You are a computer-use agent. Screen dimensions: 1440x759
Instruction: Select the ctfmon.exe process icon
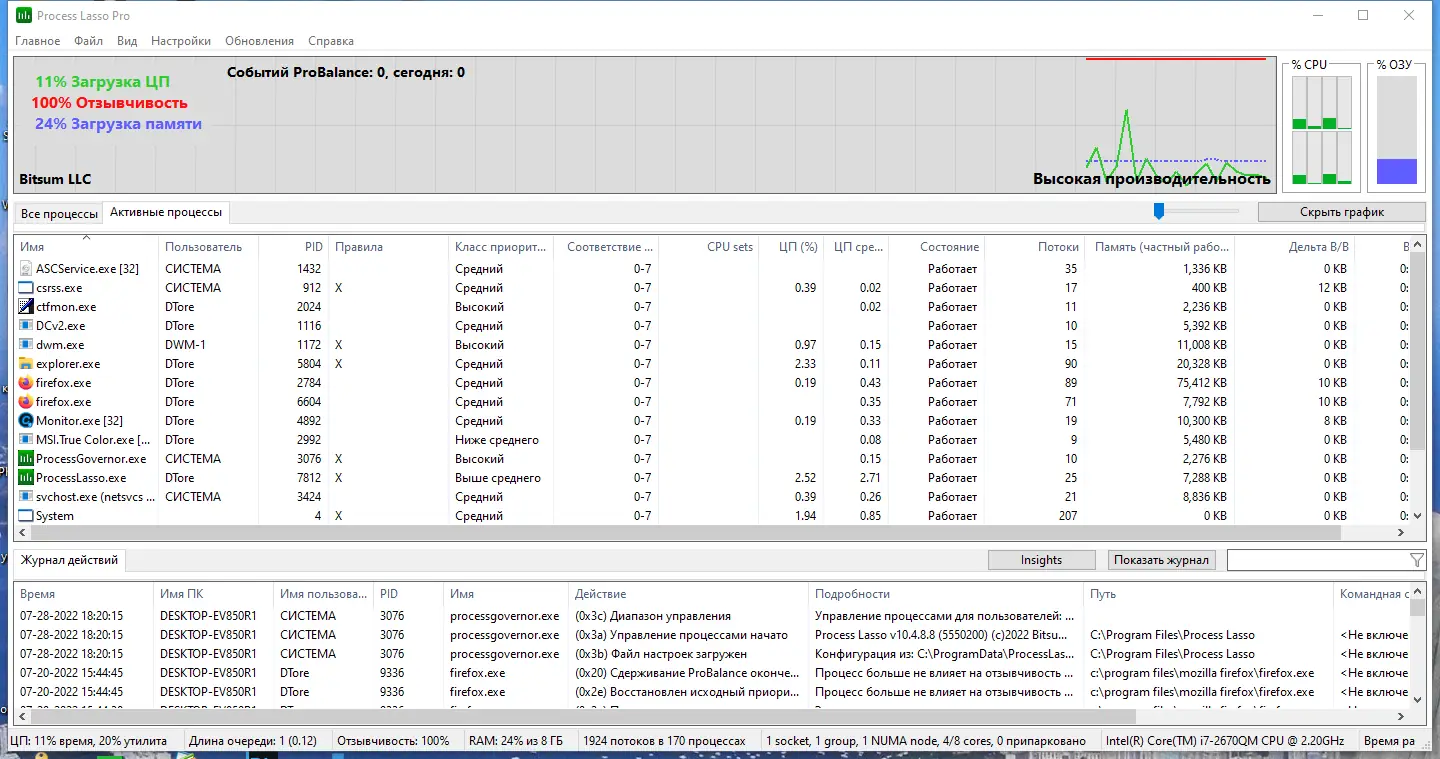coord(26,307)
